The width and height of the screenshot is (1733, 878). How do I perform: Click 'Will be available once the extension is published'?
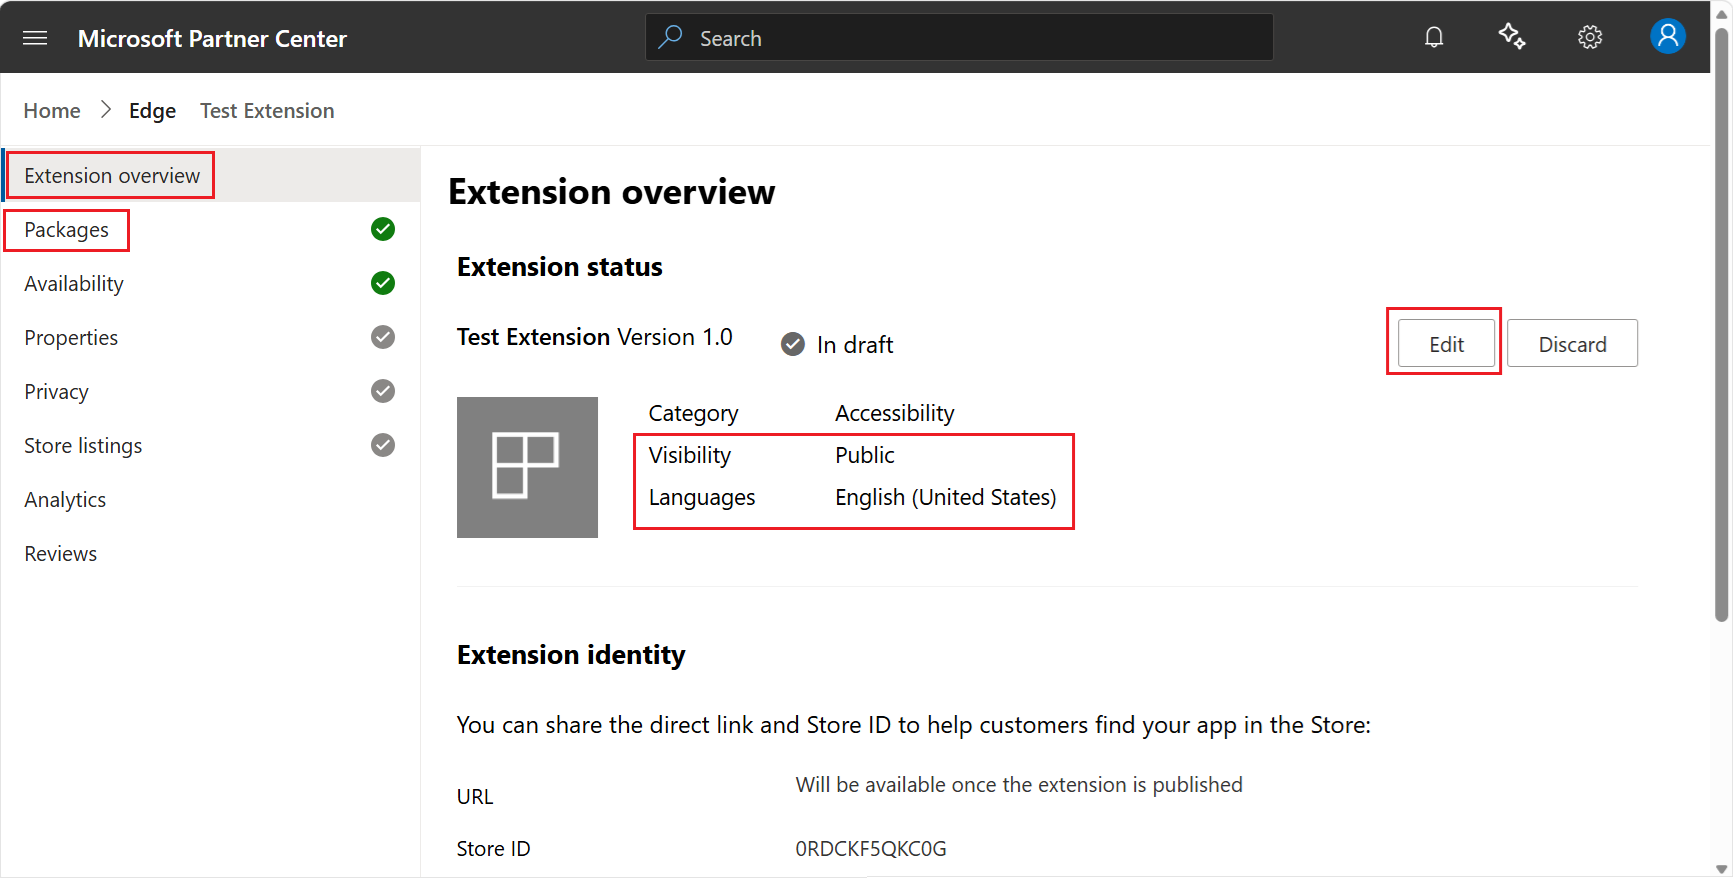[1018, 785]
